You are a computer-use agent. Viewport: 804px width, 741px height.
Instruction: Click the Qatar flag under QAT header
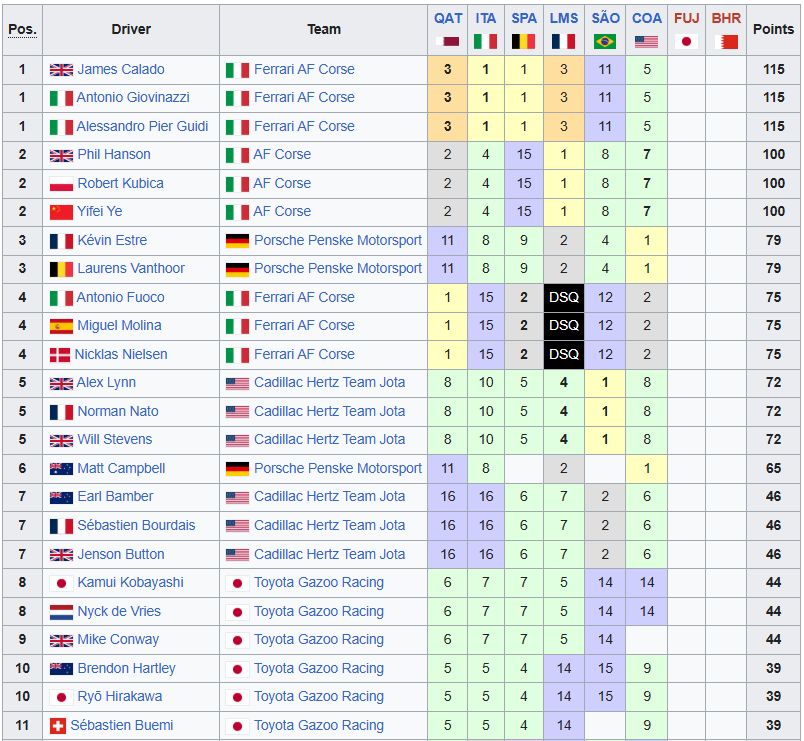pos(447,42)
